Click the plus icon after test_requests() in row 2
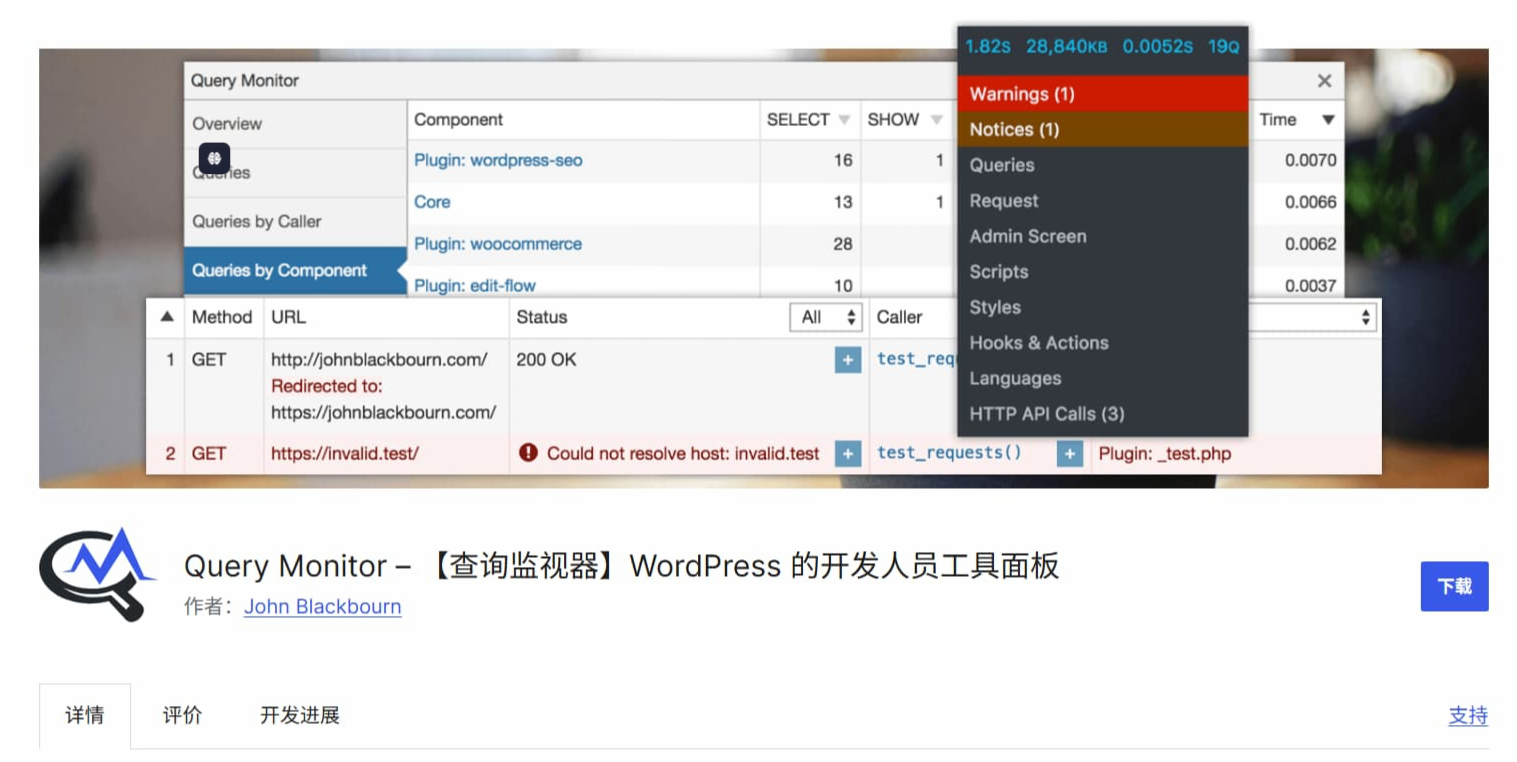The image size is (1517, 762). (1069, 454)
